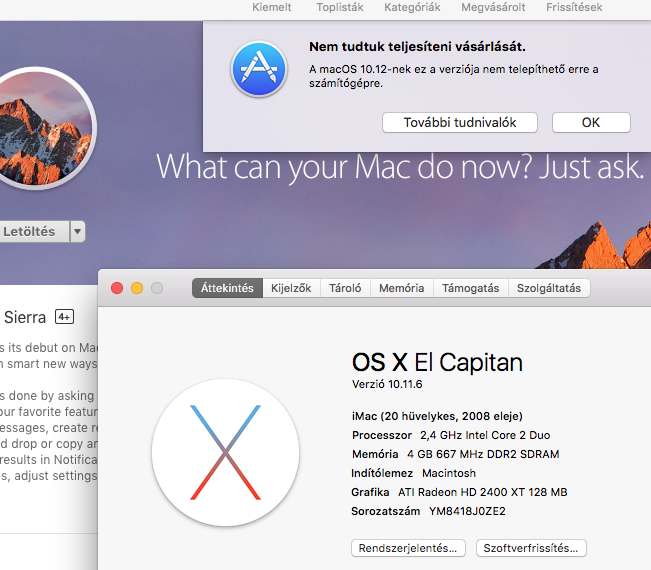Click iMac (20 hüvelykes, 2008 eleje) text
The image size is (651, 570).
point(437,416)
